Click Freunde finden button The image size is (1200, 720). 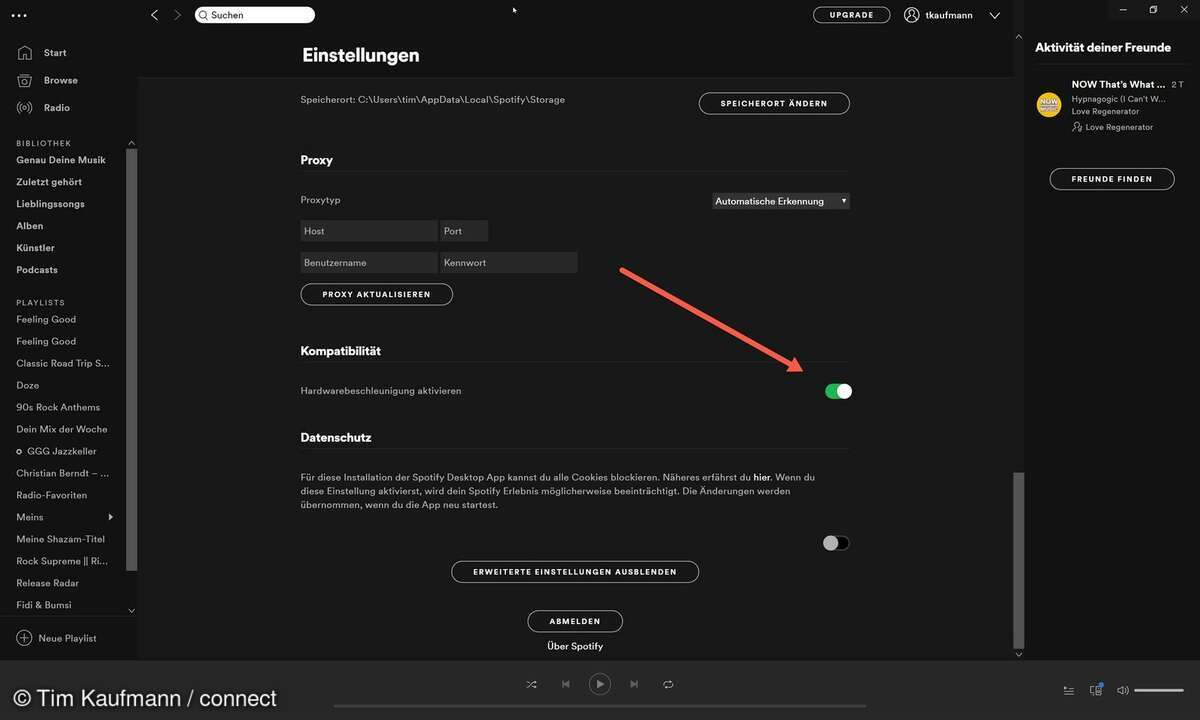click(1112, 179)
